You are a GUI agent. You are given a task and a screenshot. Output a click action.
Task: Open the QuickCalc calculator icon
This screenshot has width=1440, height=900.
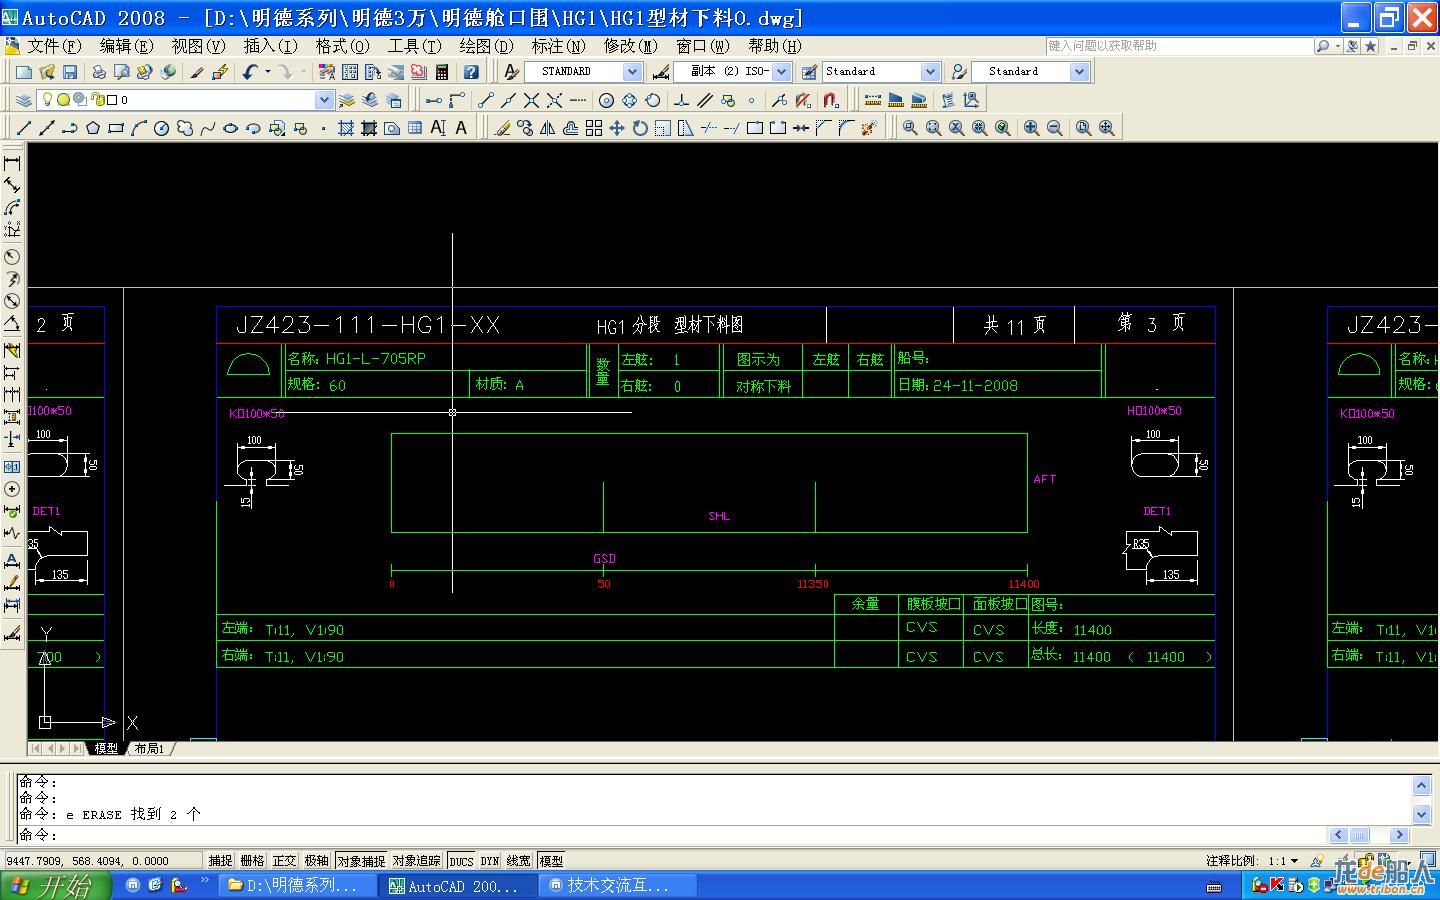pos(442,72)
